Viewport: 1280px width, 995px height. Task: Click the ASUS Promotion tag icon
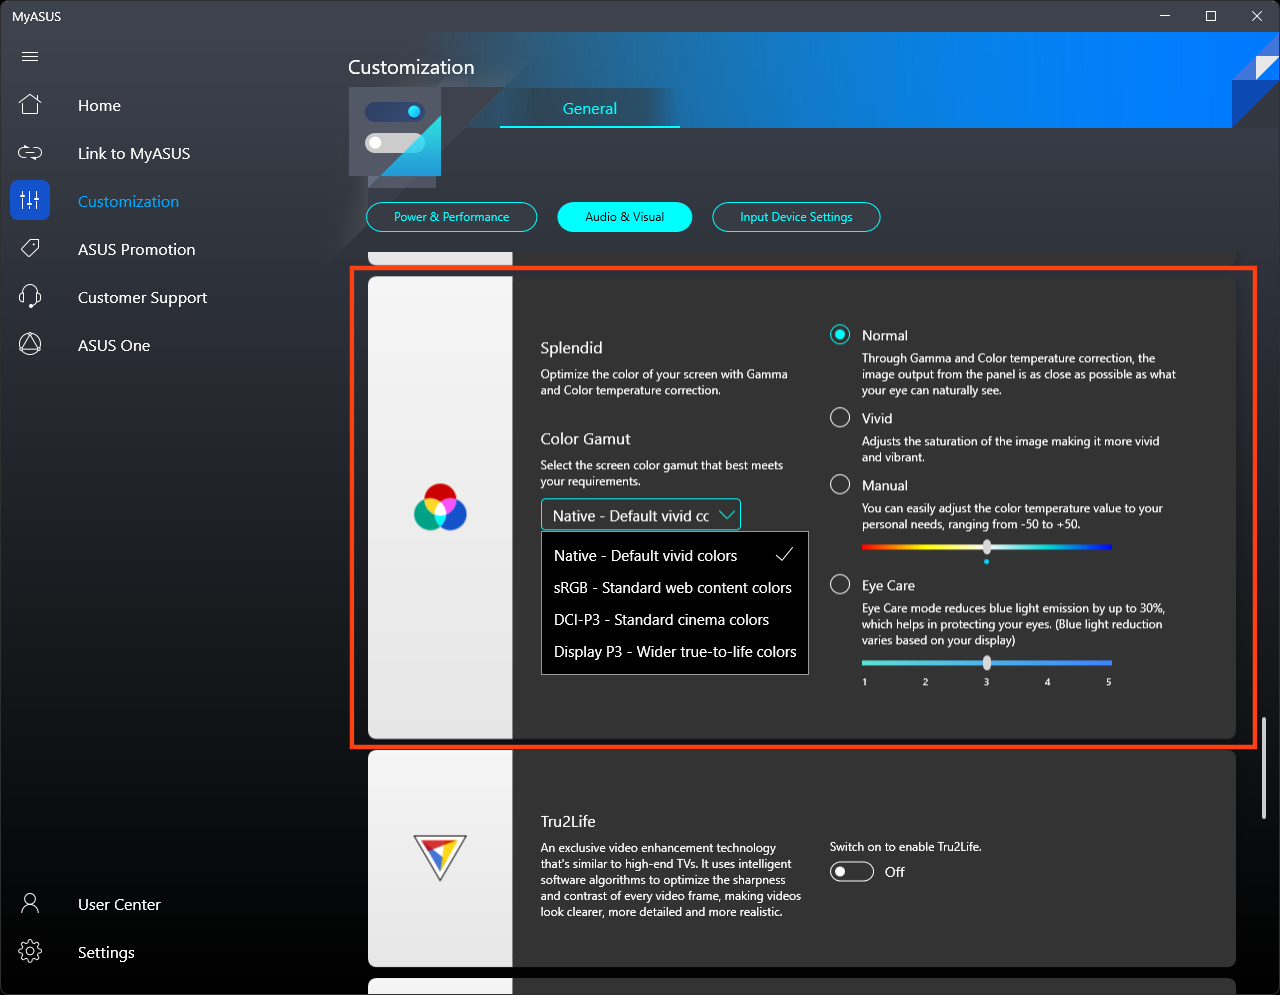click(x=30, y=248)
